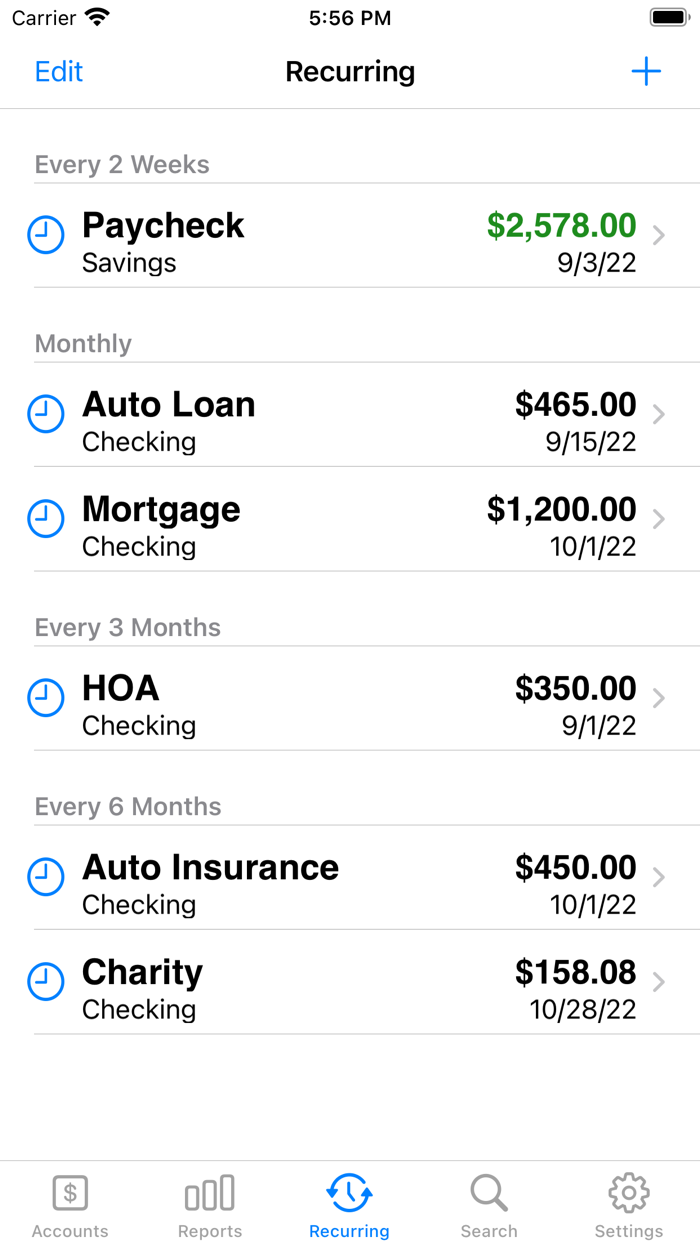Tap the clock icon beside Paycheck
This screenshot has width=700, height=1244.
(x=46, y=235)
